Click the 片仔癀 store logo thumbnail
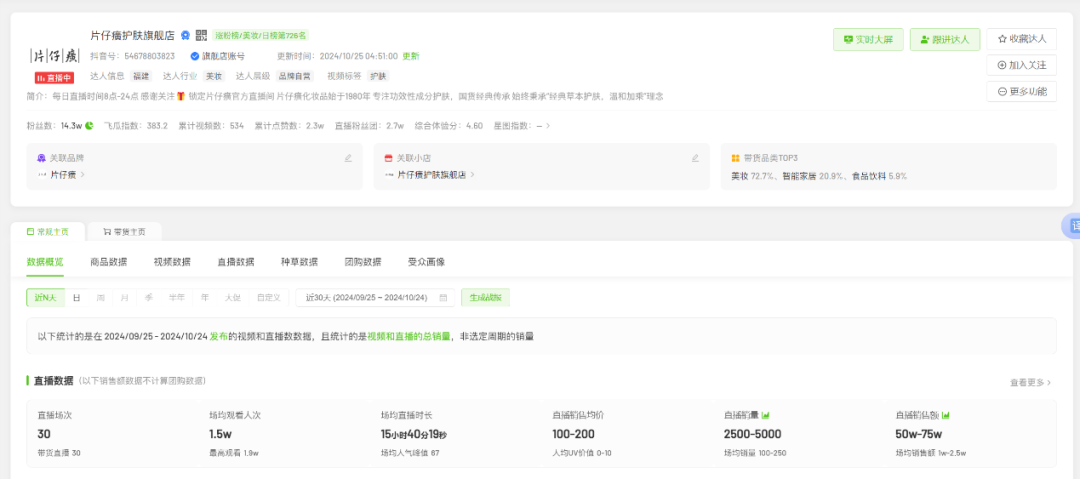1080x479 pixels. click(53, 54)
